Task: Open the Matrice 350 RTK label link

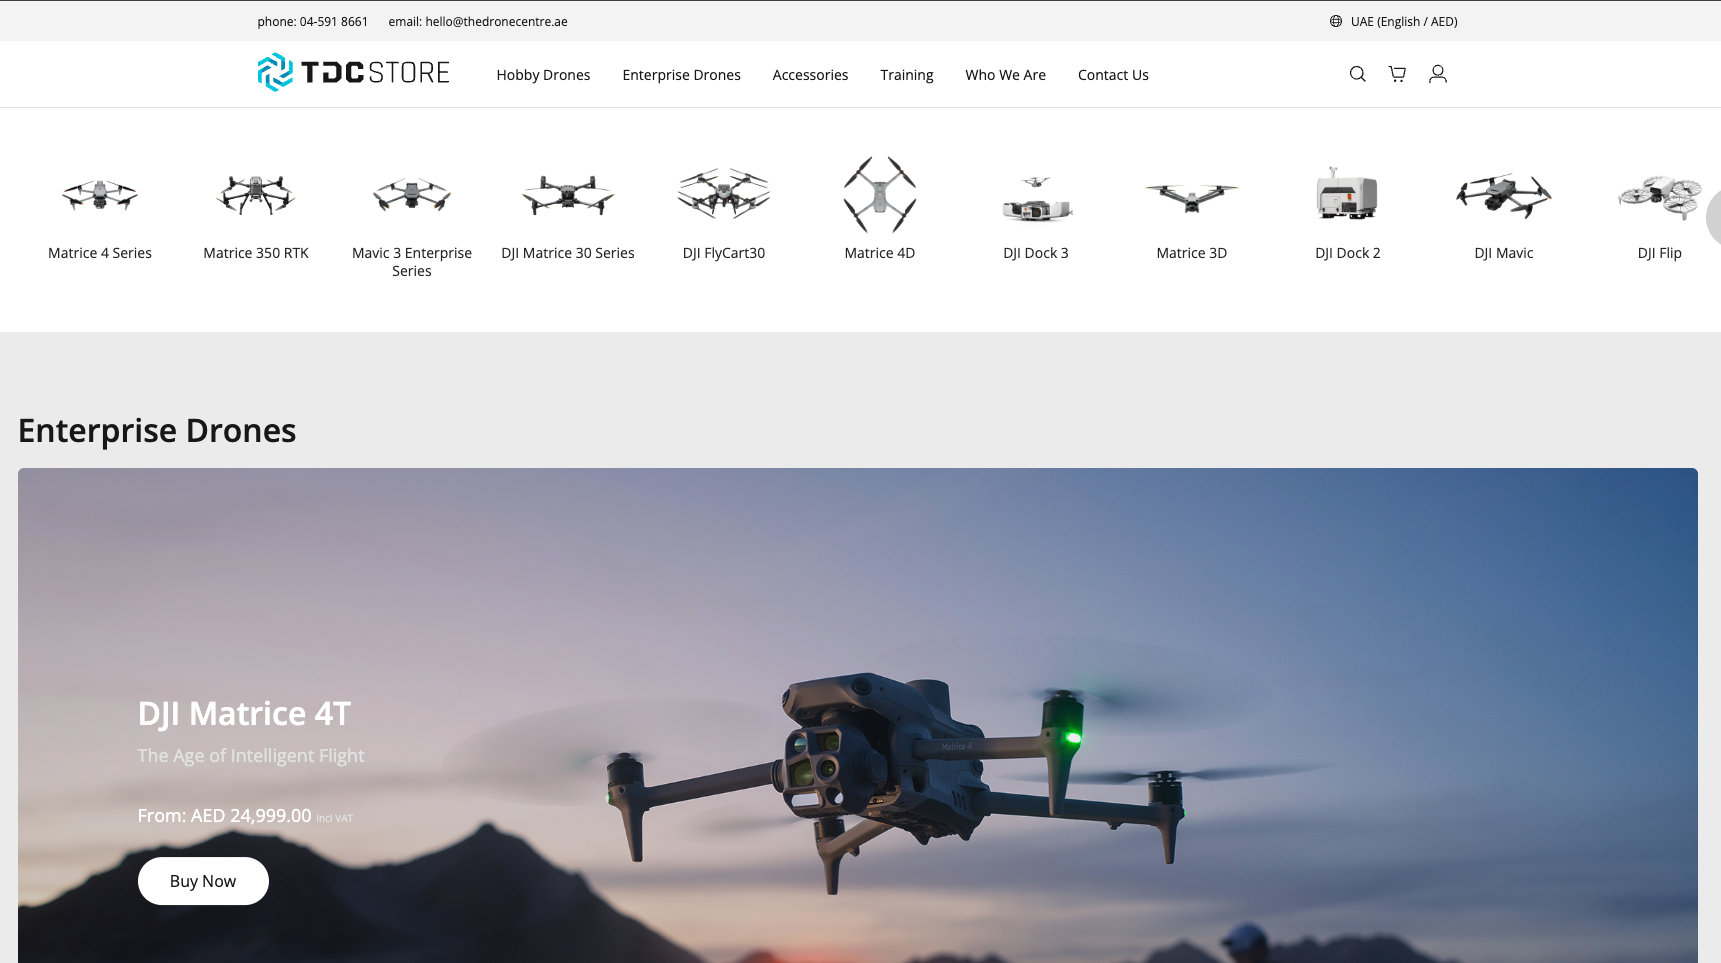Action: pos(256,253)
